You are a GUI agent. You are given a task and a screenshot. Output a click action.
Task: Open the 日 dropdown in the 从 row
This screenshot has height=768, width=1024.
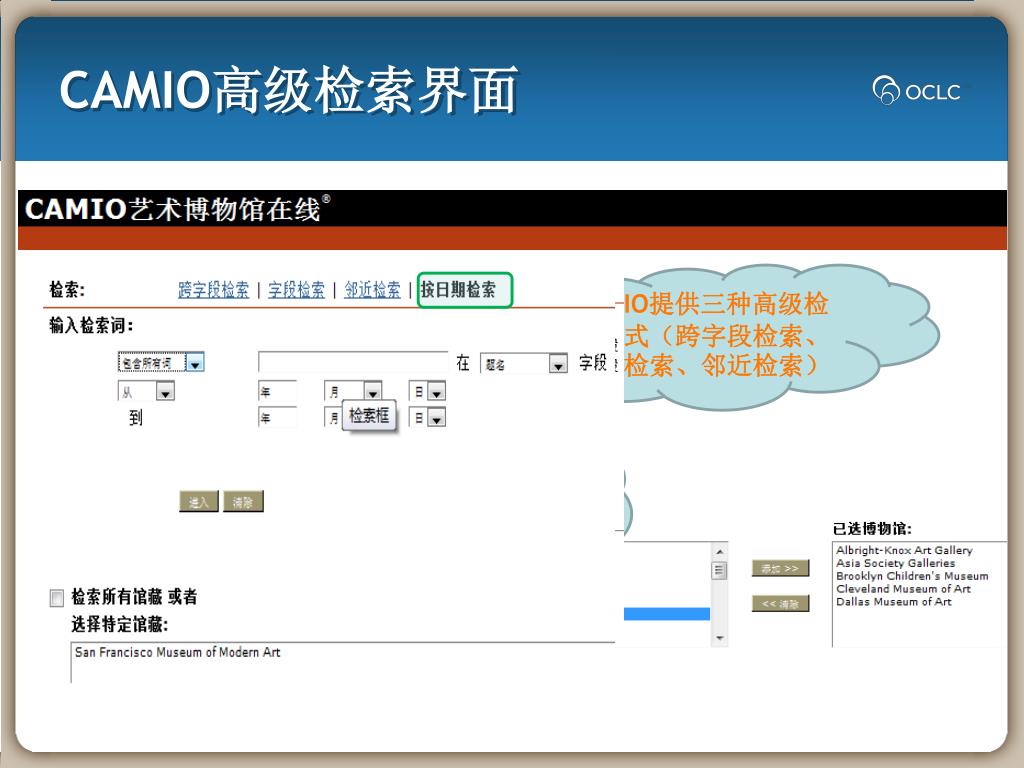point(427,391)
